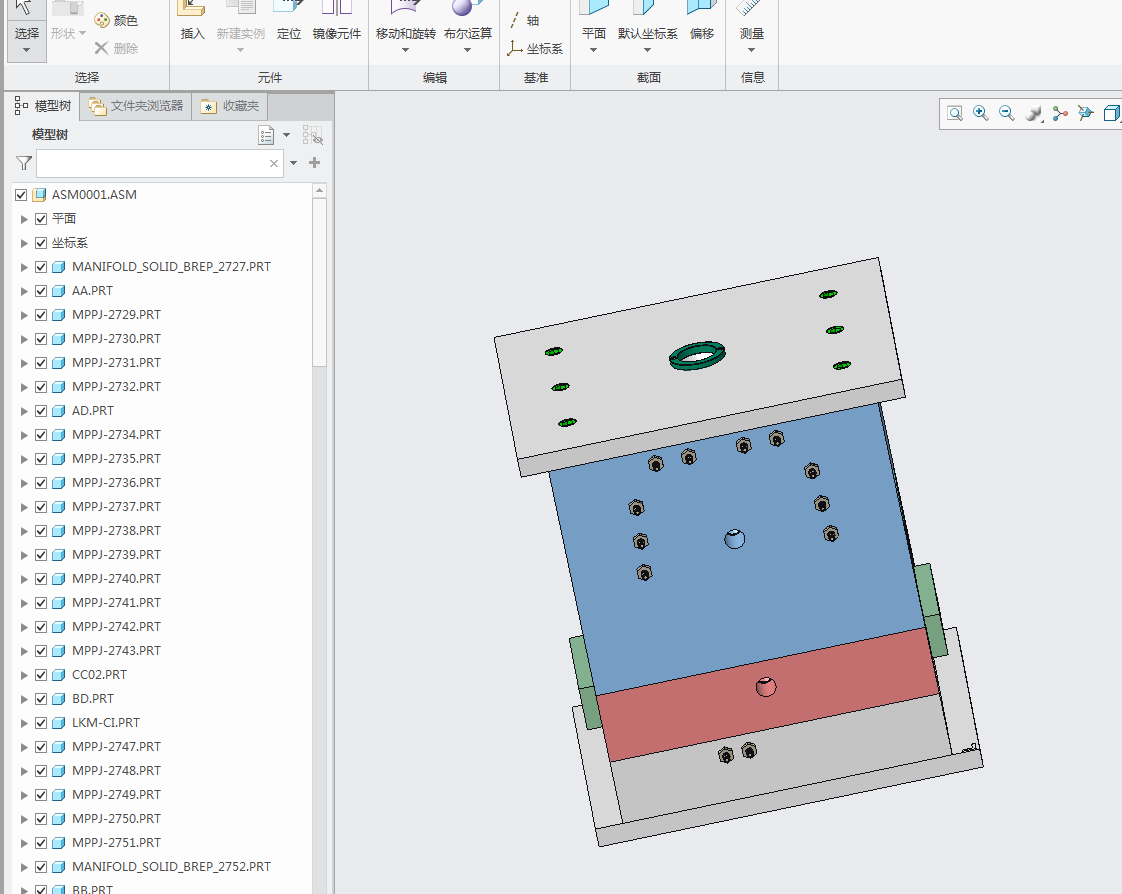Click the zoom out magnifier icon
The width and height of the screenshot is (1122, 894).
[1007, 114]
